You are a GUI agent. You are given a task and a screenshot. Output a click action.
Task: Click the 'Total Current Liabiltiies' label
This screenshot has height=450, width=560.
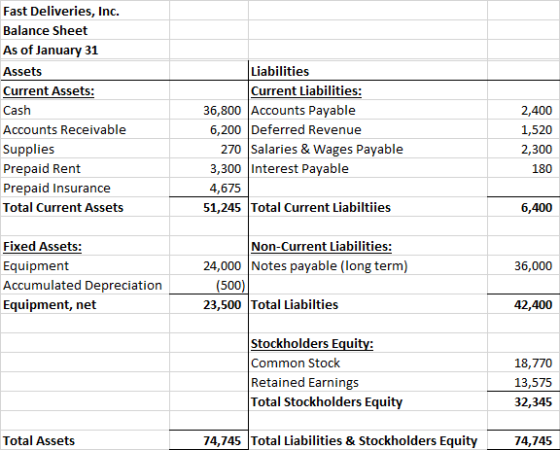click(x=321, y=208)
